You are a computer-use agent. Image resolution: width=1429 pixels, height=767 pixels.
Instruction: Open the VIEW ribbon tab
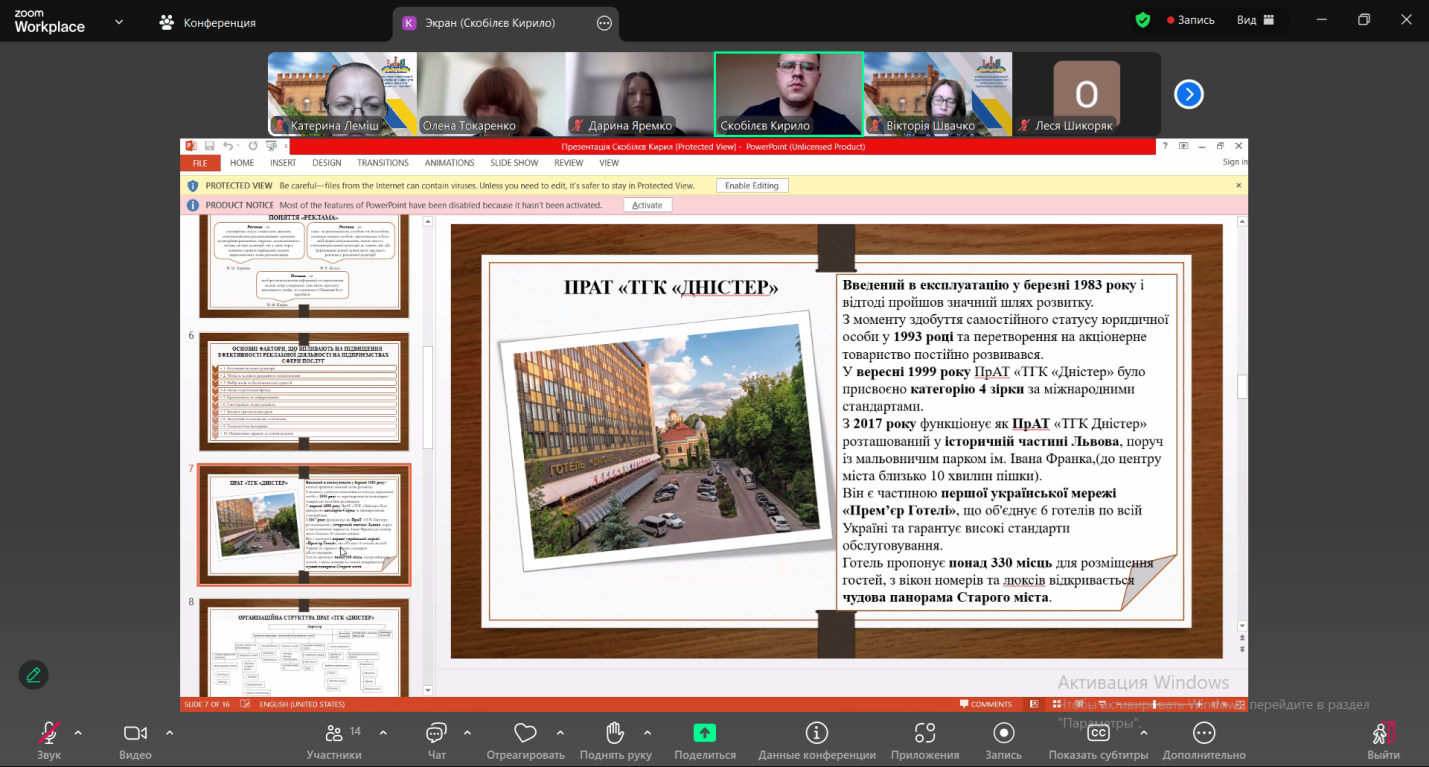pos(609,163)
